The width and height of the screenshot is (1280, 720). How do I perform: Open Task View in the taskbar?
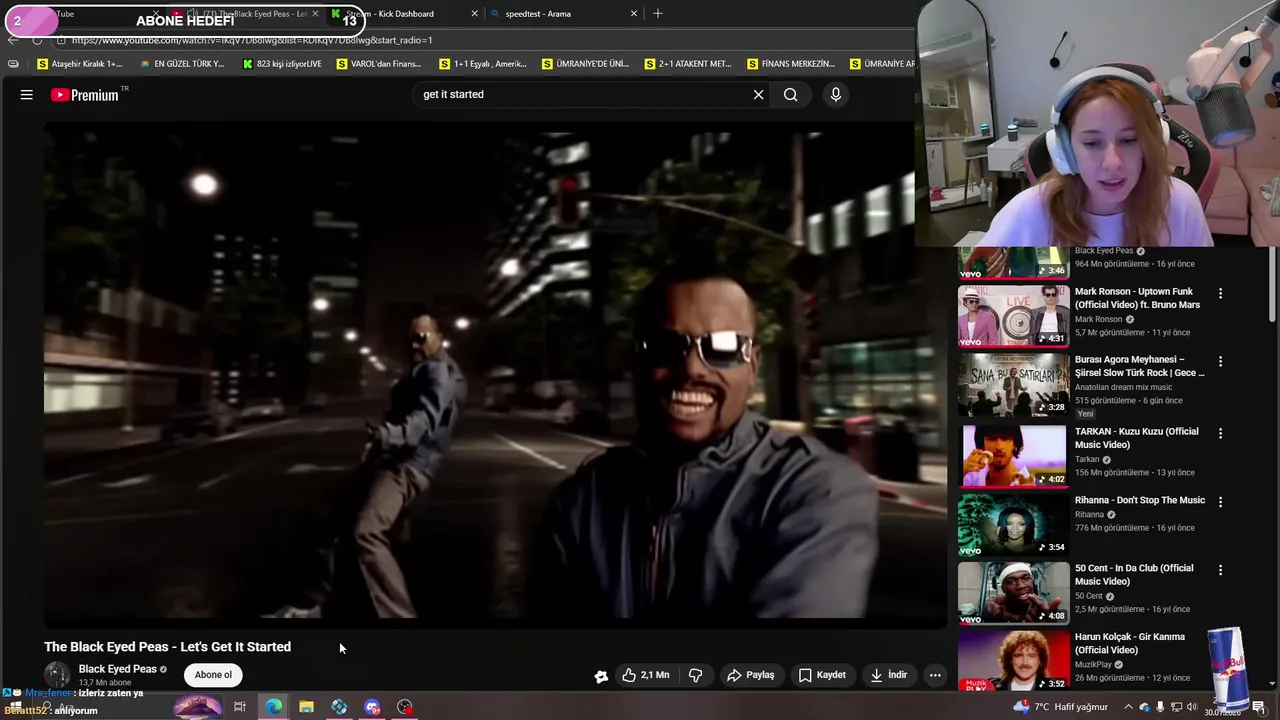(x=240, y=707)
